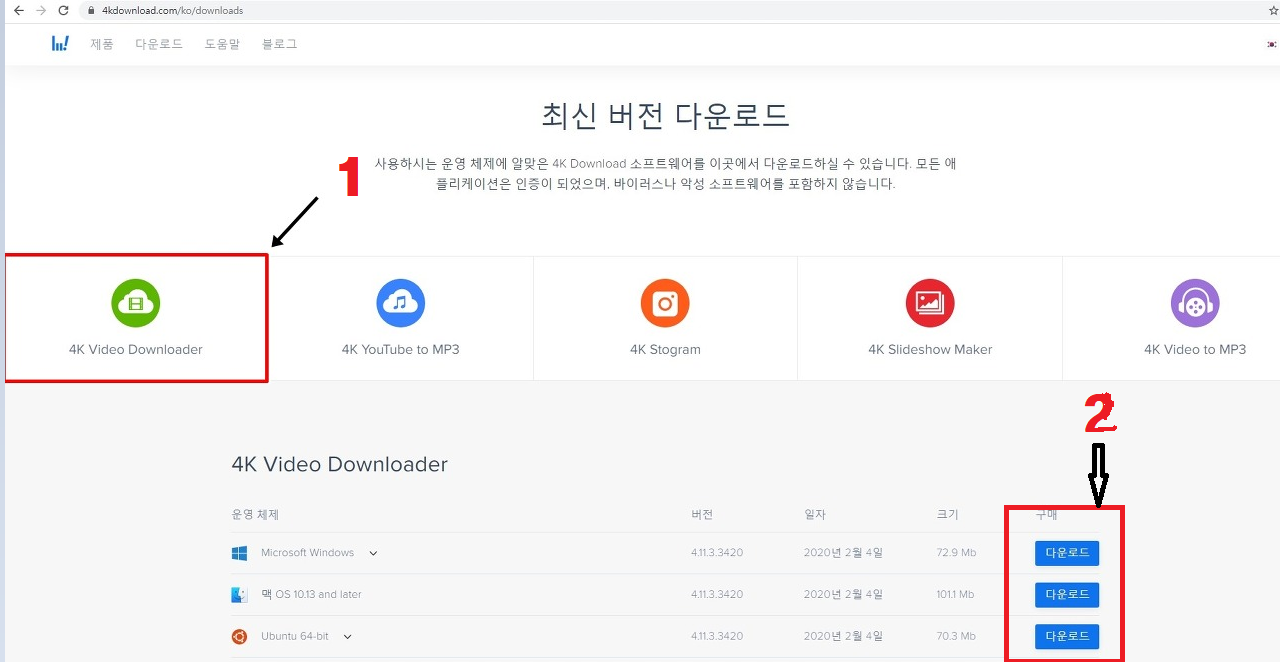Screen dimensions: 1280x662
Task: Click the Ubuntu row date 2020년 2월 4일
Action: [x=843, y=636]
